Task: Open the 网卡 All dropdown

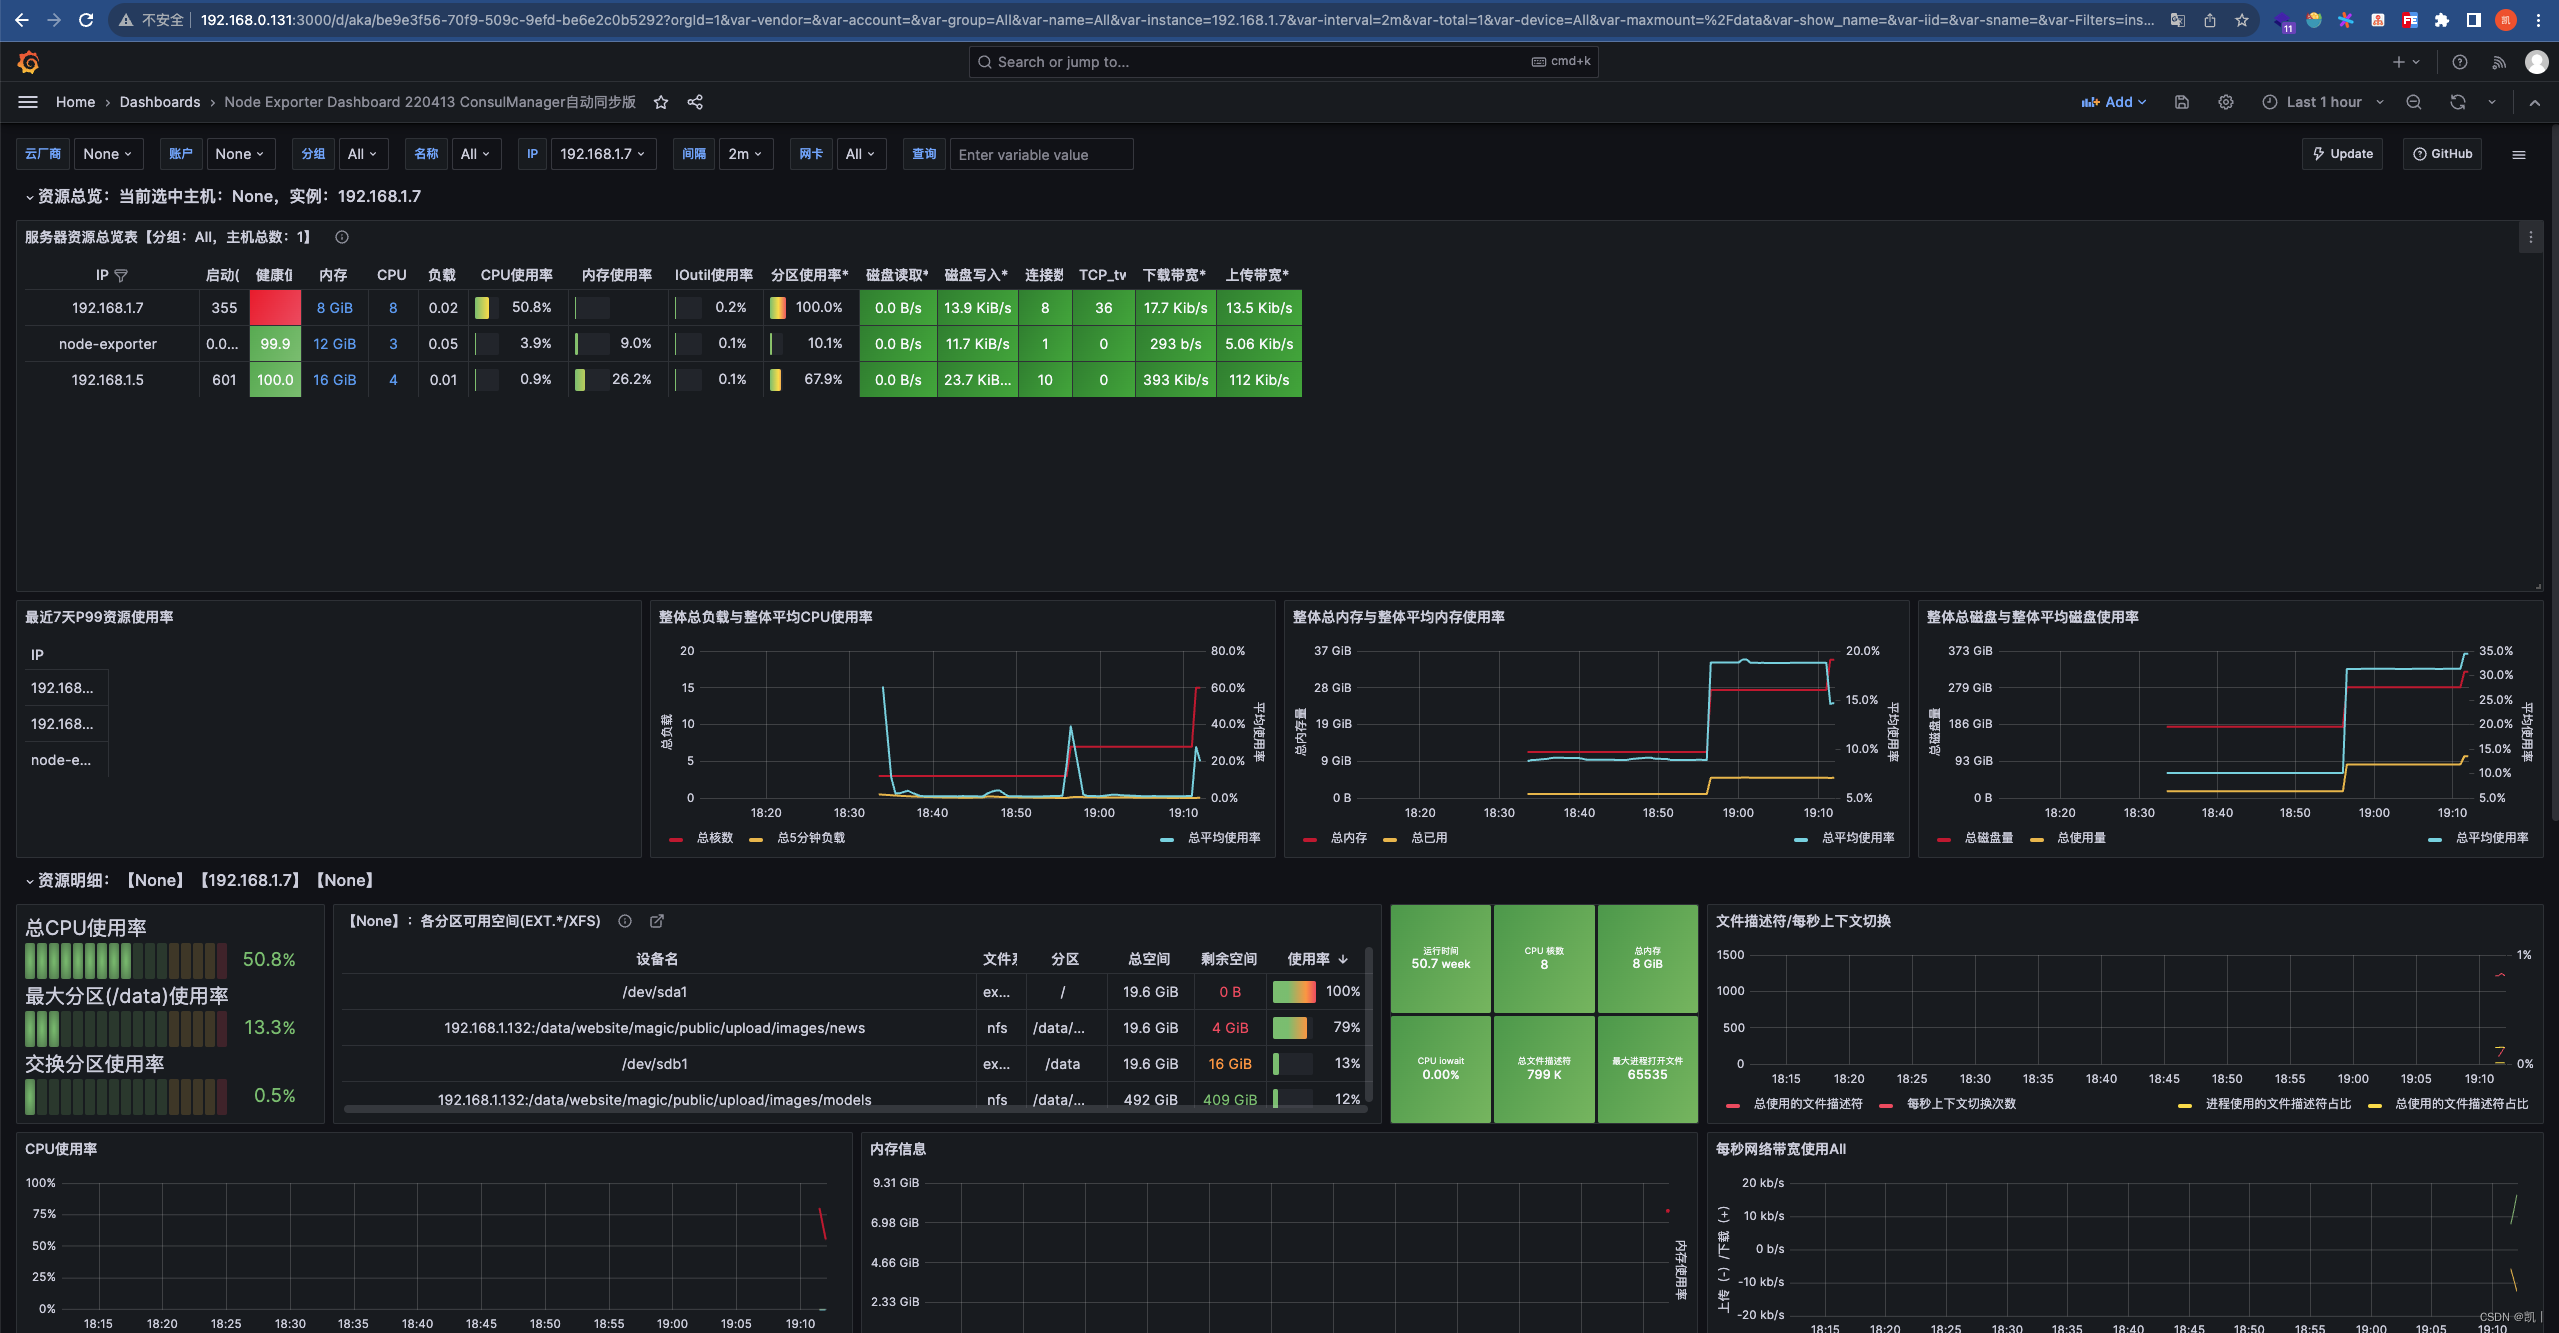Action: click(x=860, y=154)
